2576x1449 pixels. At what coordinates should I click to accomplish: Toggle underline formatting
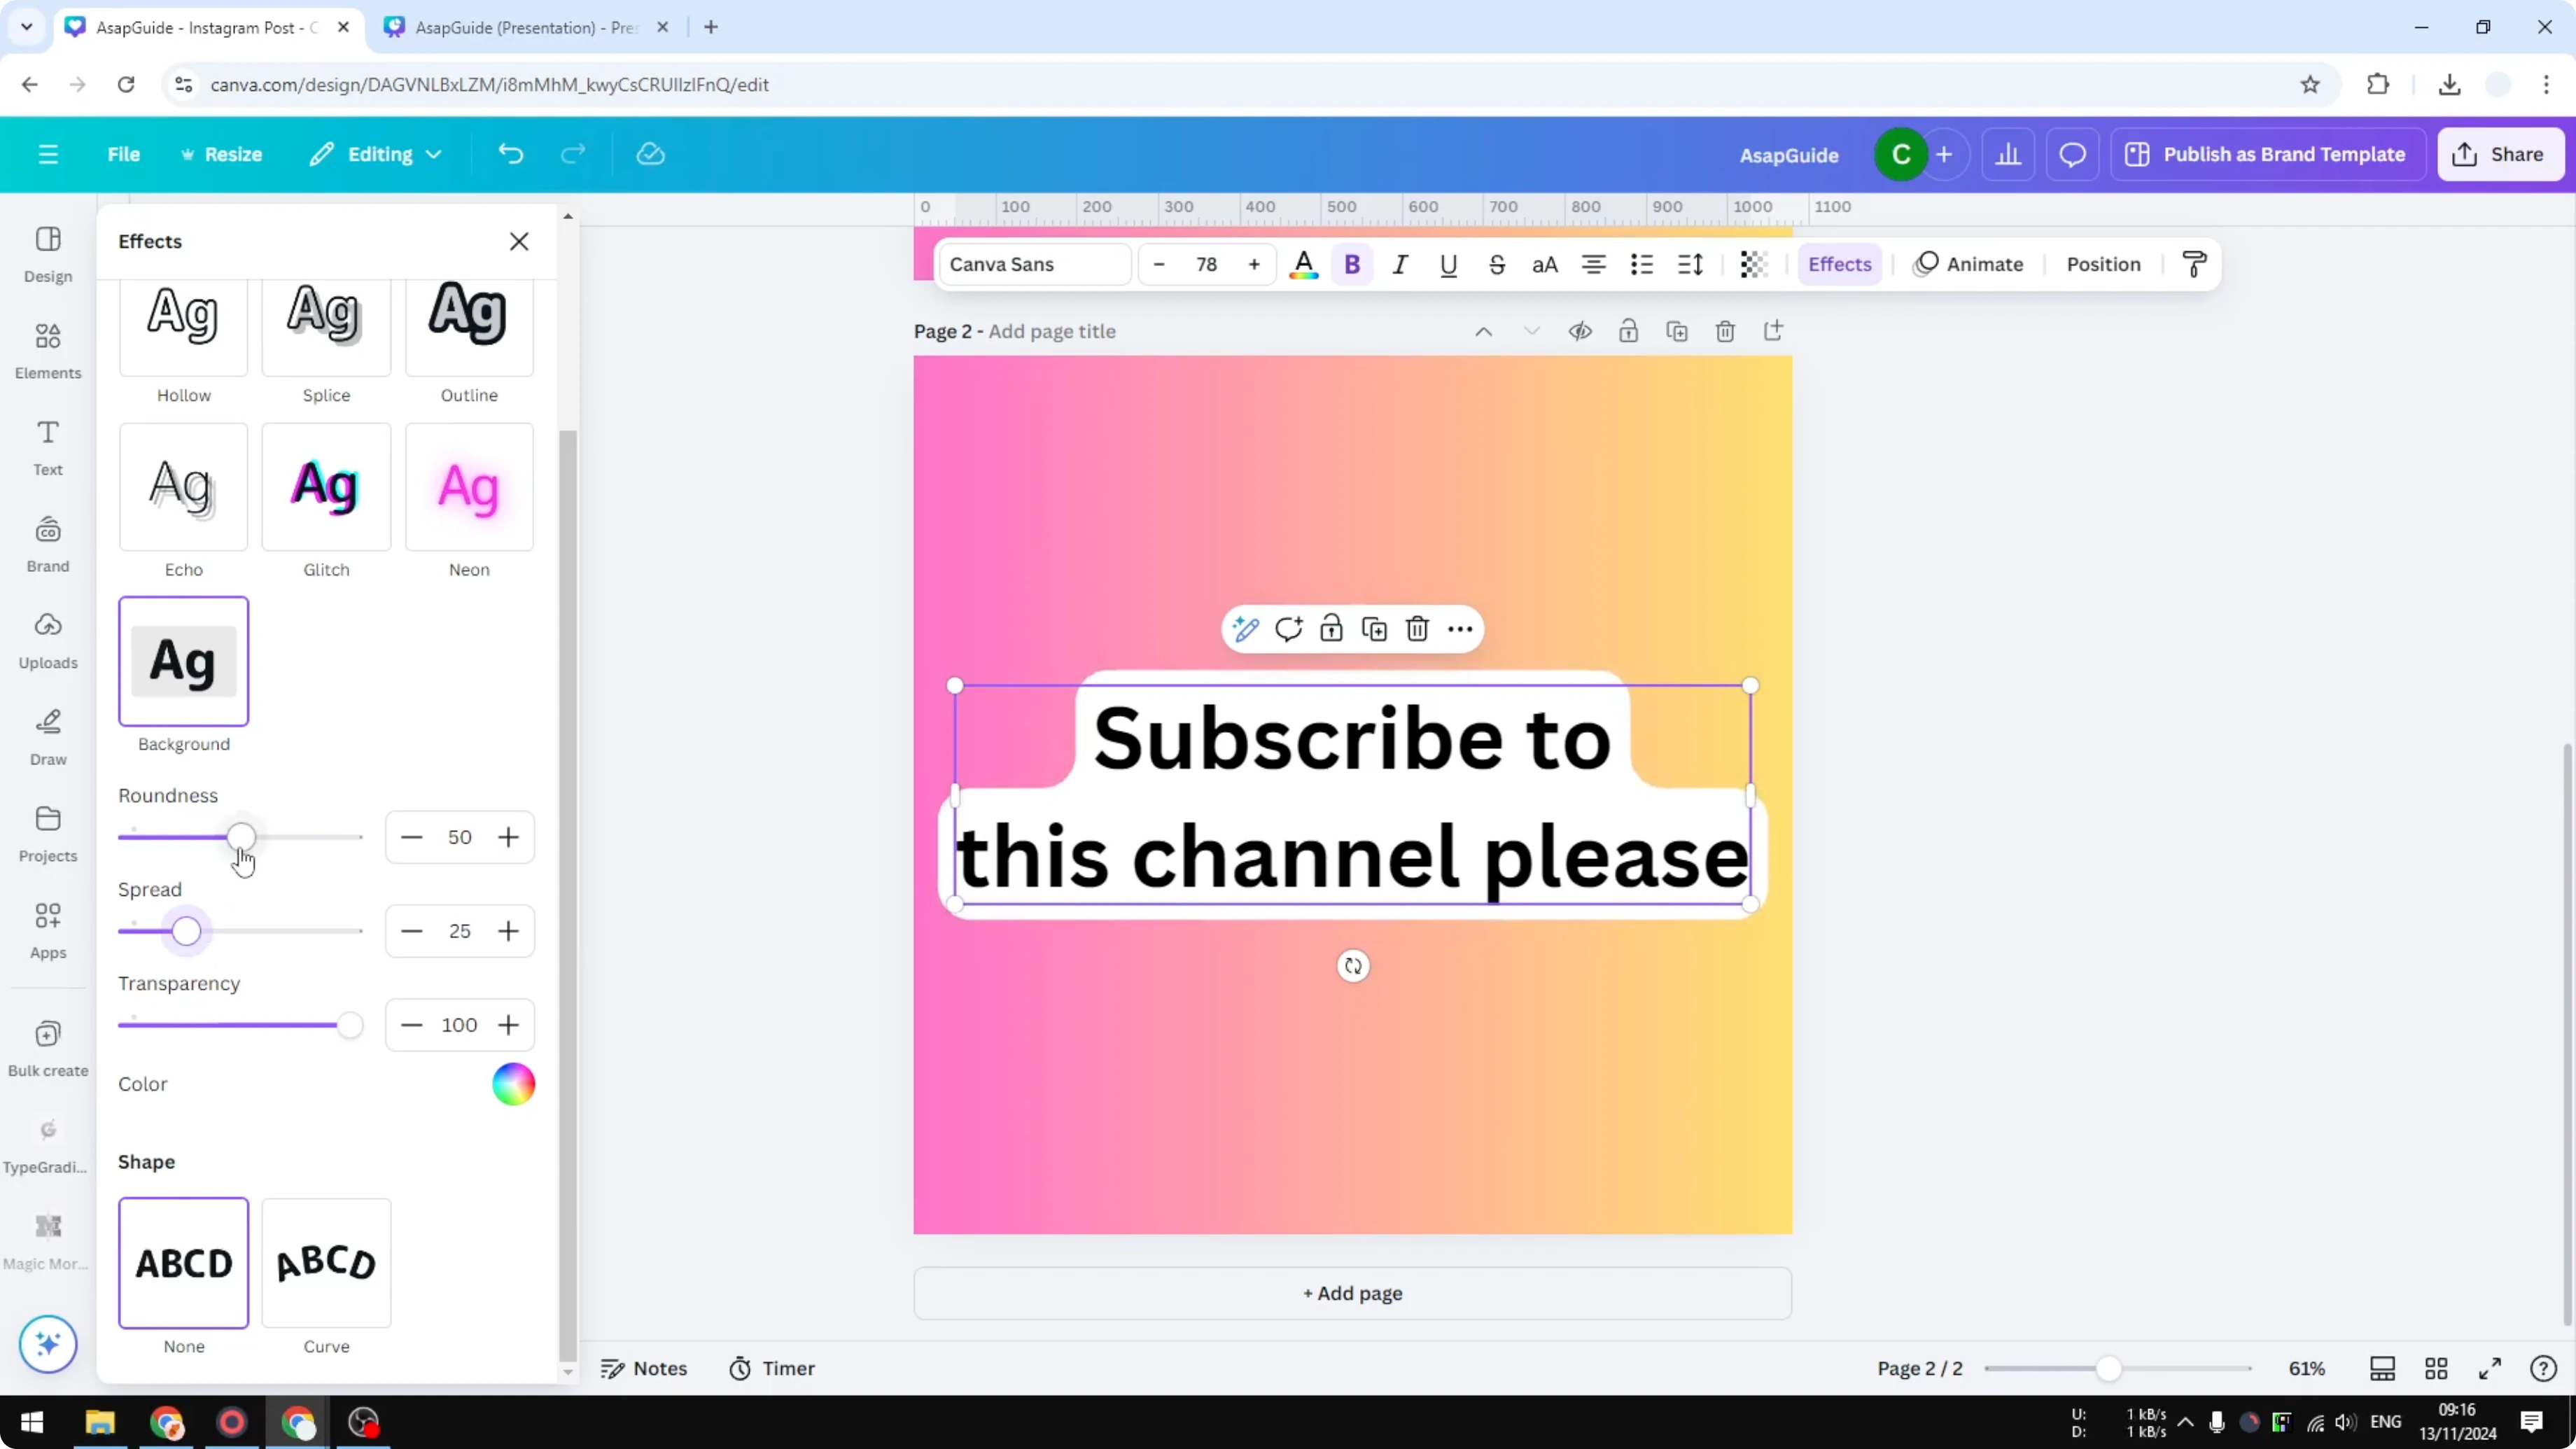[1448, 264]
